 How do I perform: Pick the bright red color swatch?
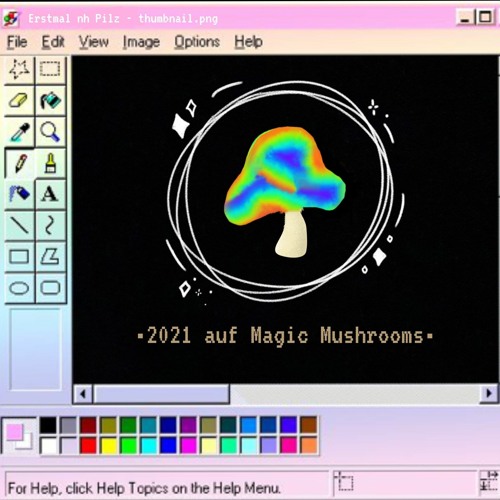[88, 445]
